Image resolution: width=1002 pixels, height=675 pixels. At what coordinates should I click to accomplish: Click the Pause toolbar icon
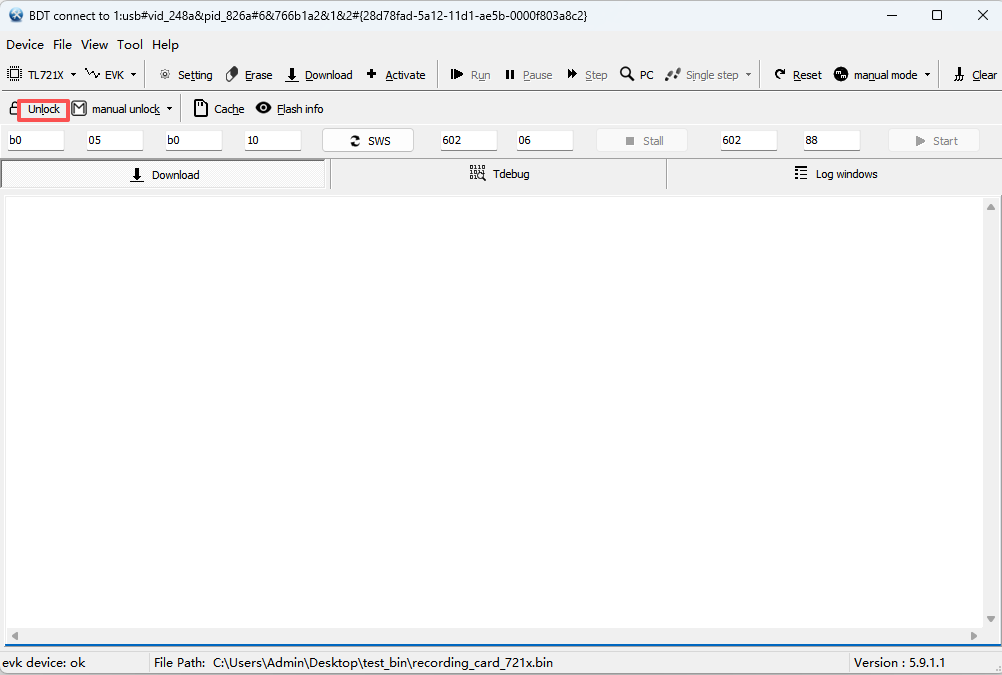510,75
